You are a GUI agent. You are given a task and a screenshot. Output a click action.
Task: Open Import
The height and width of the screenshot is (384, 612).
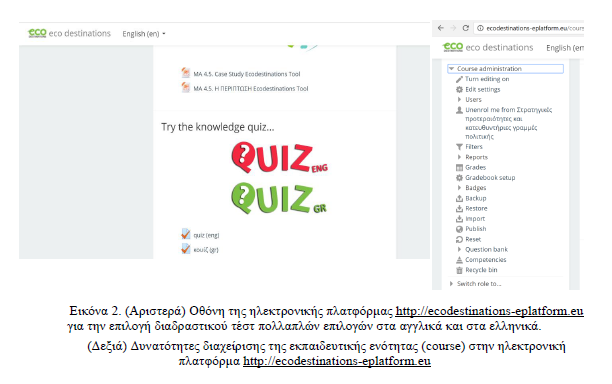point(475,219)
